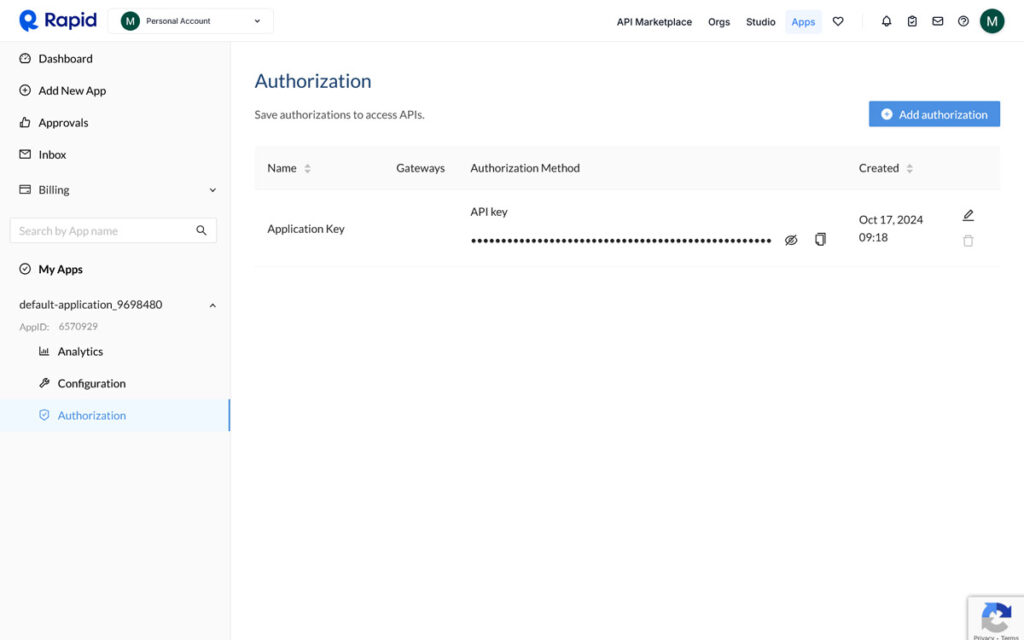Click the Gateways column header

coord(420,168)
